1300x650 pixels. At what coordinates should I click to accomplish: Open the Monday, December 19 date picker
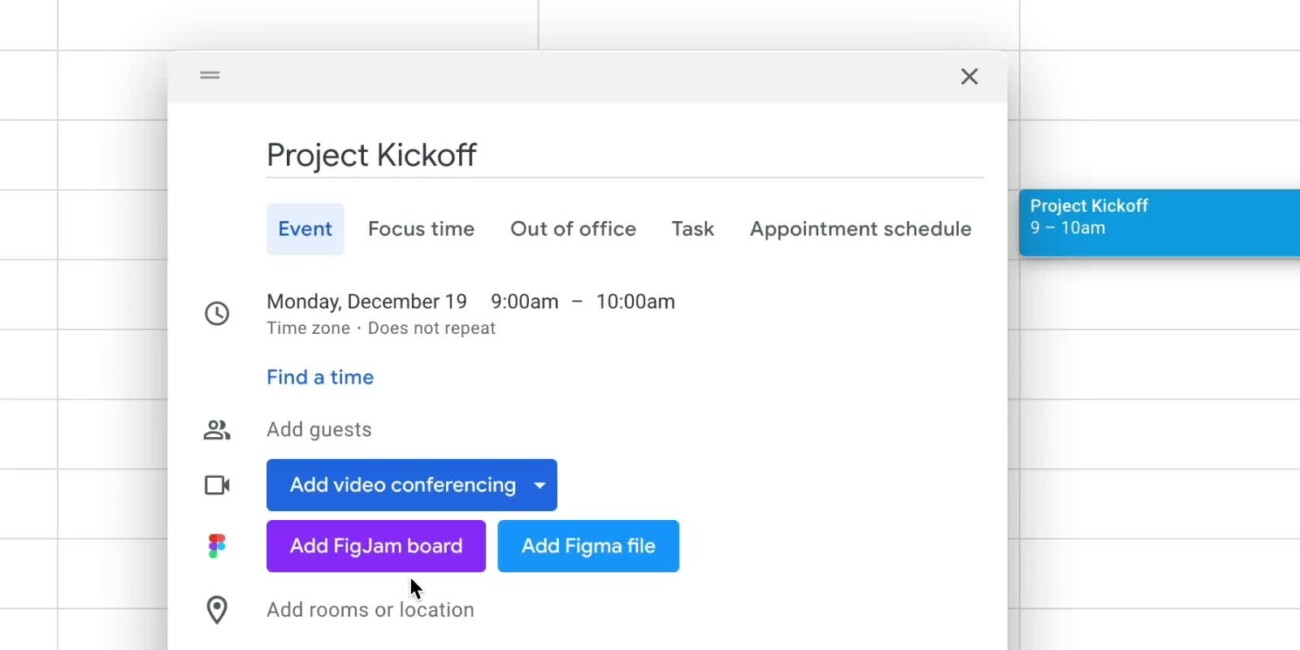pos(366,302)
